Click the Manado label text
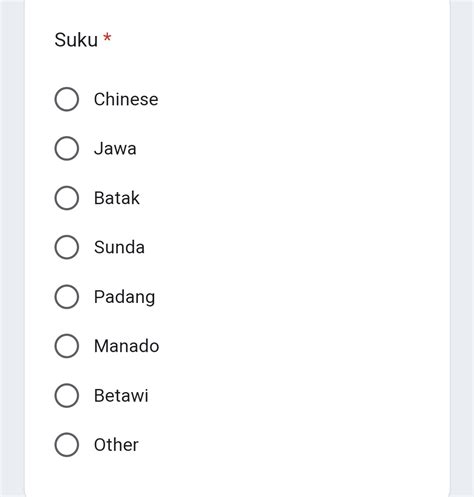Screen dimensions: 474x497 (x=127, y=346)
